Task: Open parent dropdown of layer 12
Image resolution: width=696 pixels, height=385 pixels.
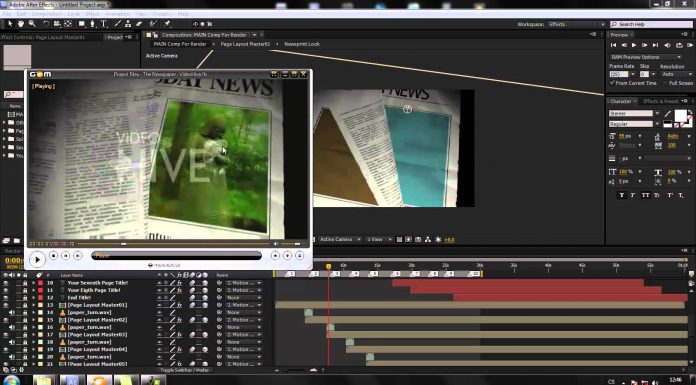Action: 244,298
